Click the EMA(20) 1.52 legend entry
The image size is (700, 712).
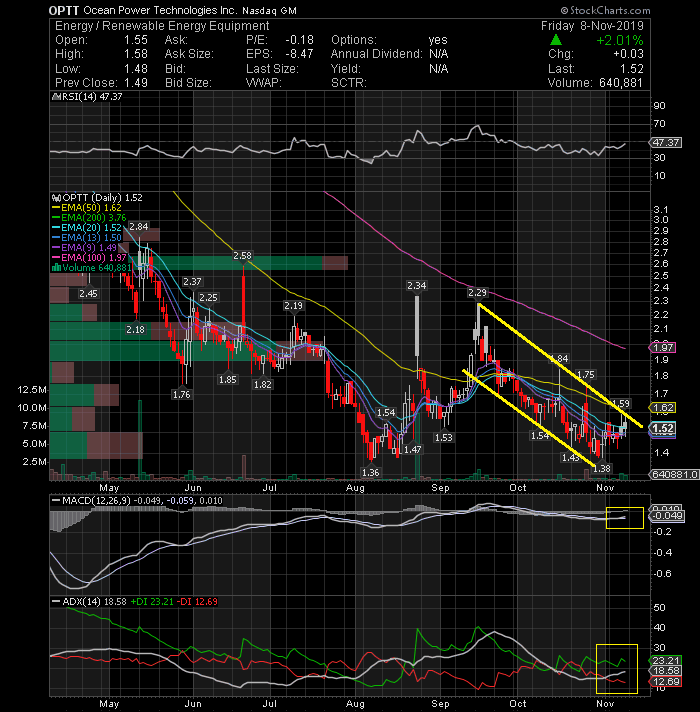[91, 228]
